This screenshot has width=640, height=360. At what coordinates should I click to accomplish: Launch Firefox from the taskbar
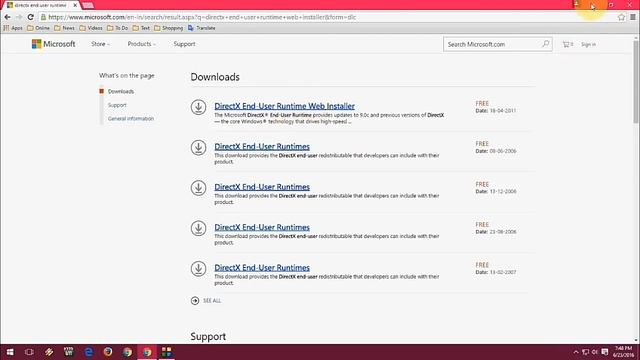pyautogui.click(x=108, y=352)
